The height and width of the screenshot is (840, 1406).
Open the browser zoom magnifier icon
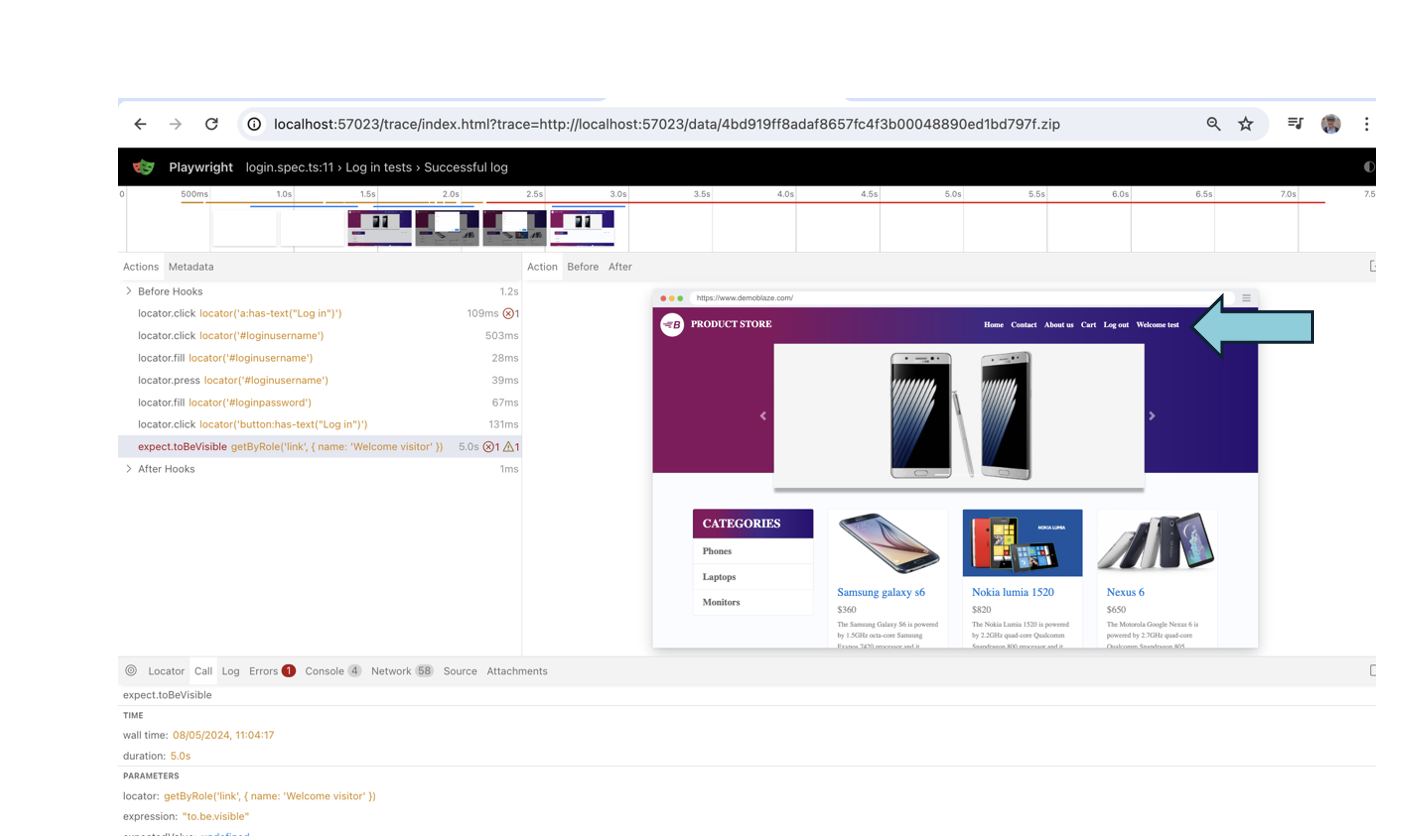pyautogui.click(x=1213, y=124)
